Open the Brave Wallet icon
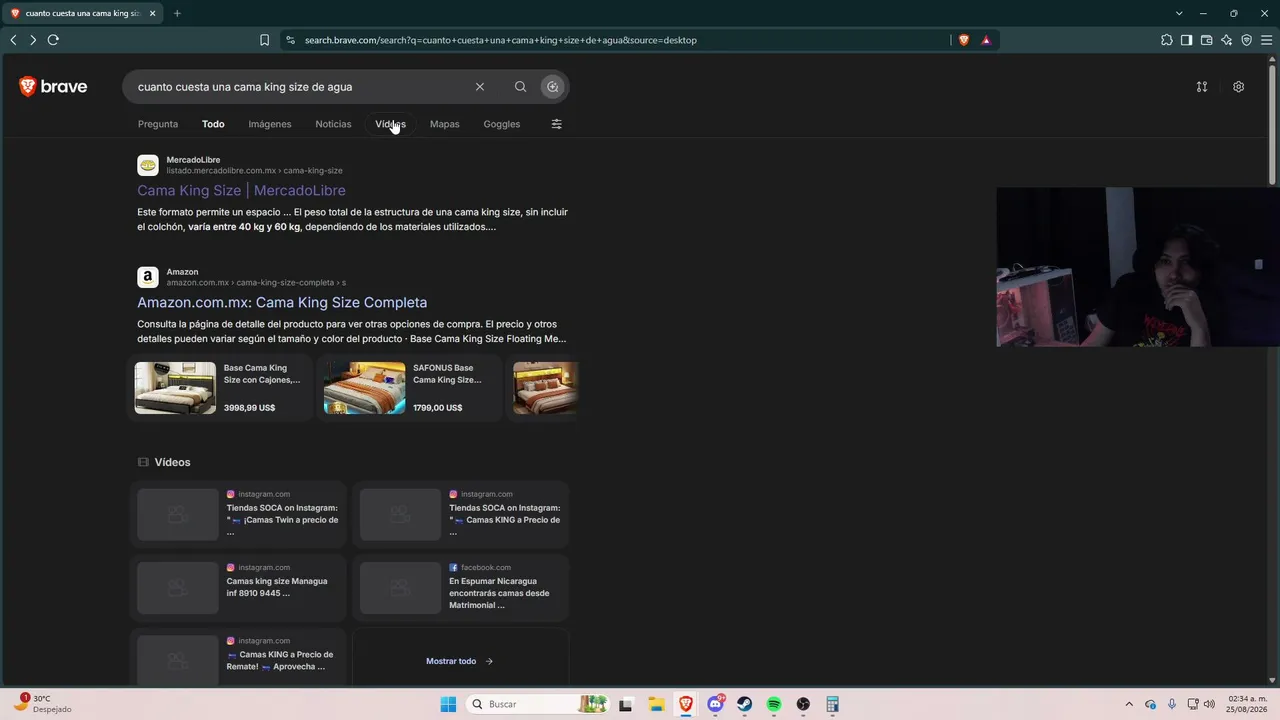 coord(1207,40)
